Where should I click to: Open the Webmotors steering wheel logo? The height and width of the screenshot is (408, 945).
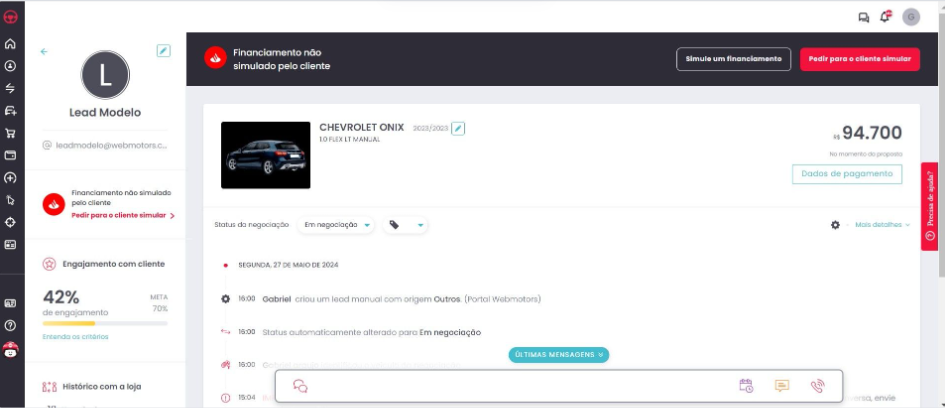pyautogui.click(x=10, y=17)
